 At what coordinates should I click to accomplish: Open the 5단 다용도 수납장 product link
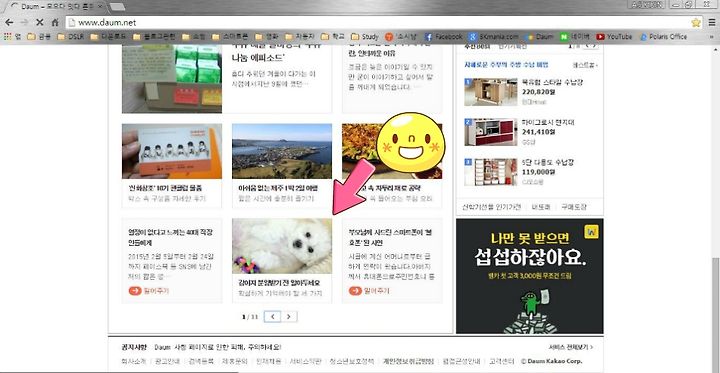tap(548, 163)
